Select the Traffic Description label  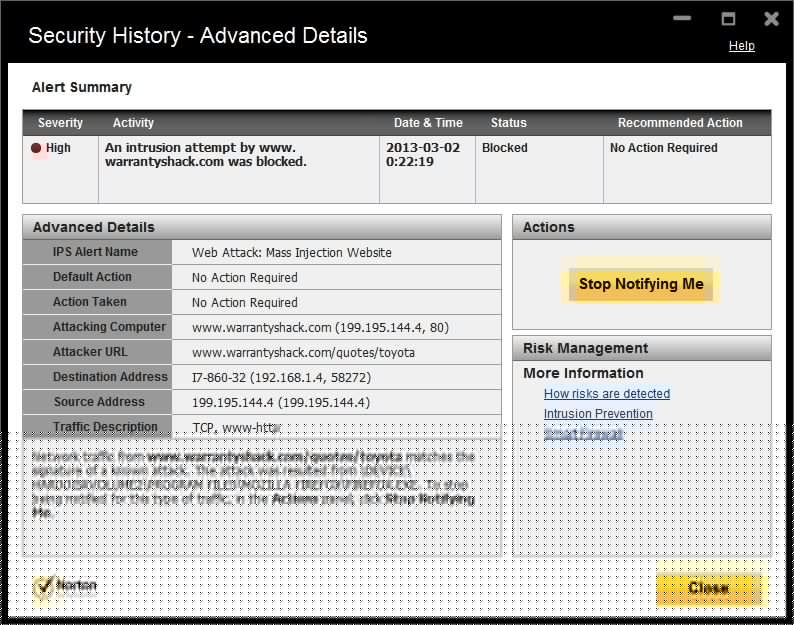(105, 426)
